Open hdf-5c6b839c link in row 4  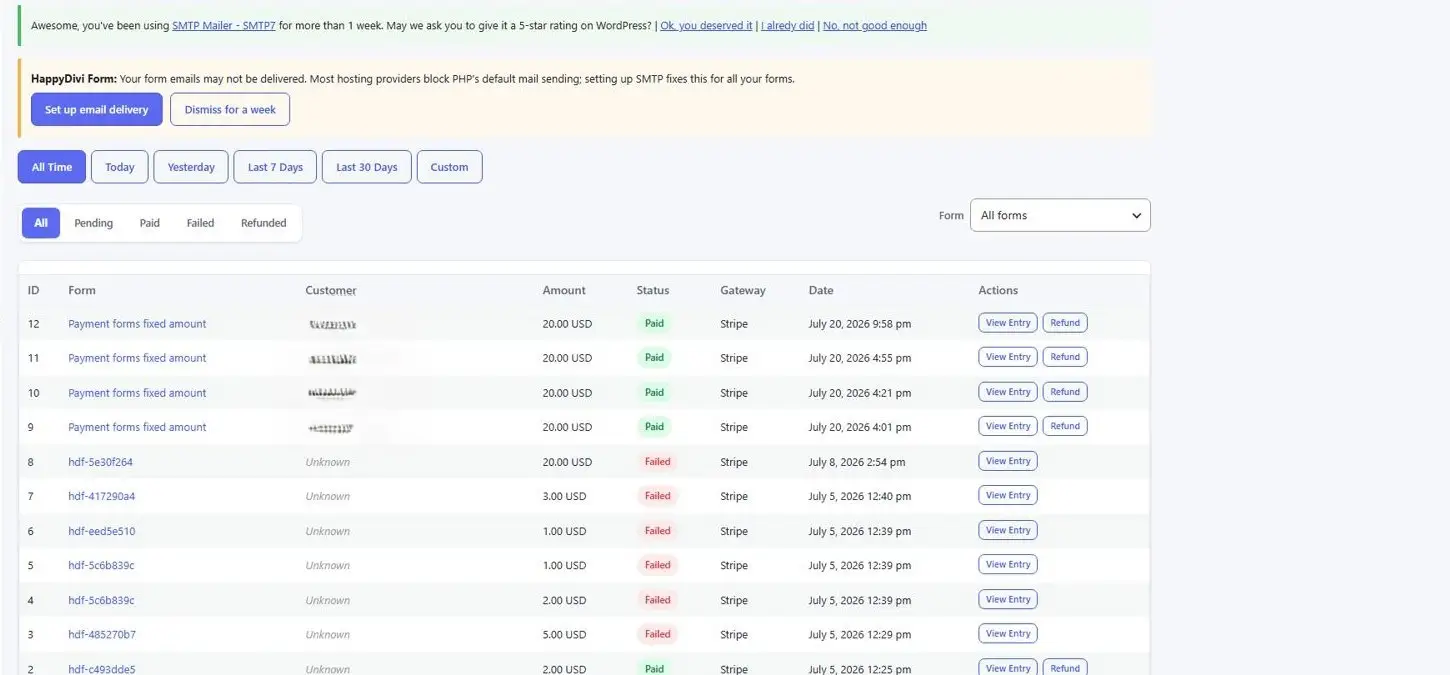click(101, 600)
